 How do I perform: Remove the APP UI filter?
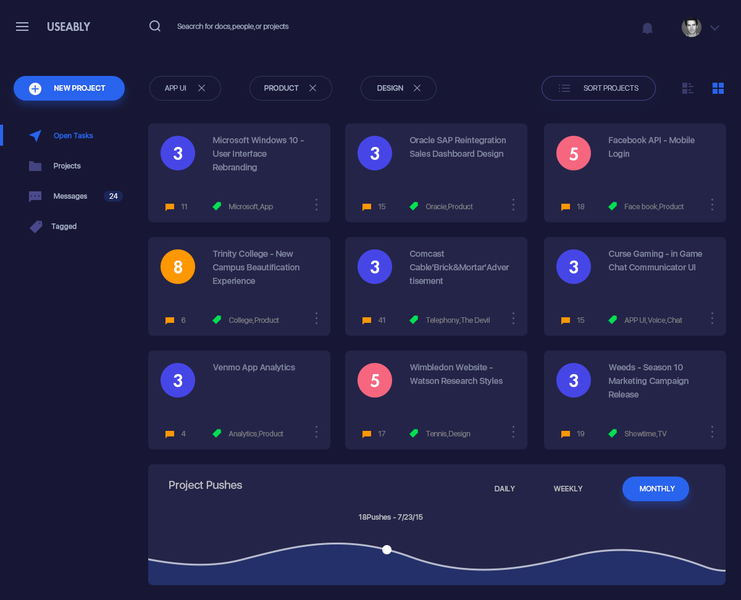pyautogui.click(x=201, y=88)
